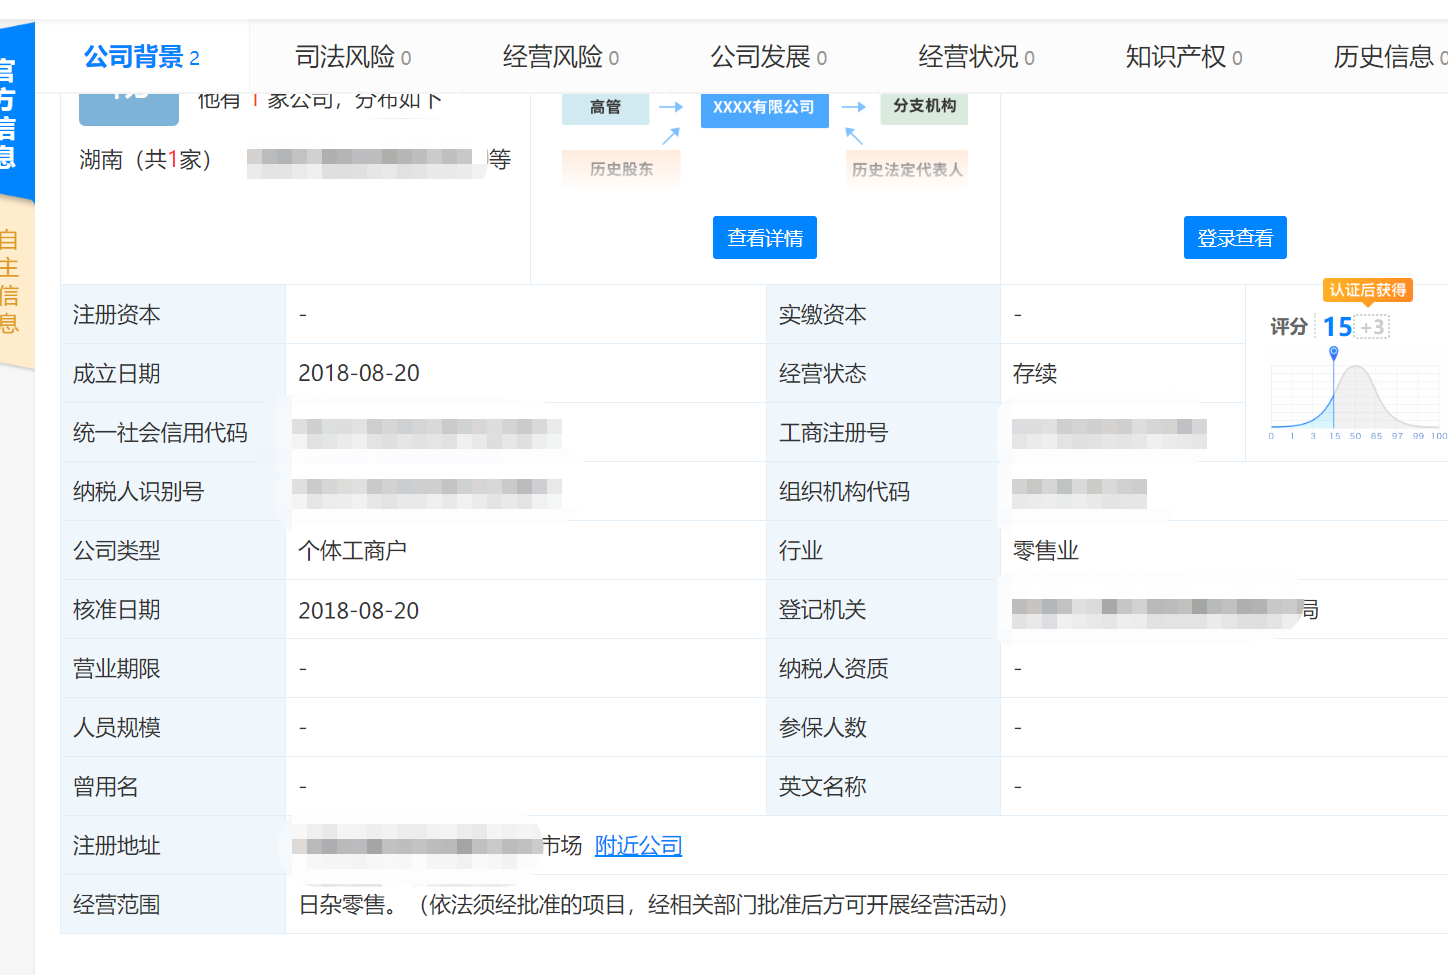Click the 纳税人资质 label
1448x975 pixels.
[833, 669]
